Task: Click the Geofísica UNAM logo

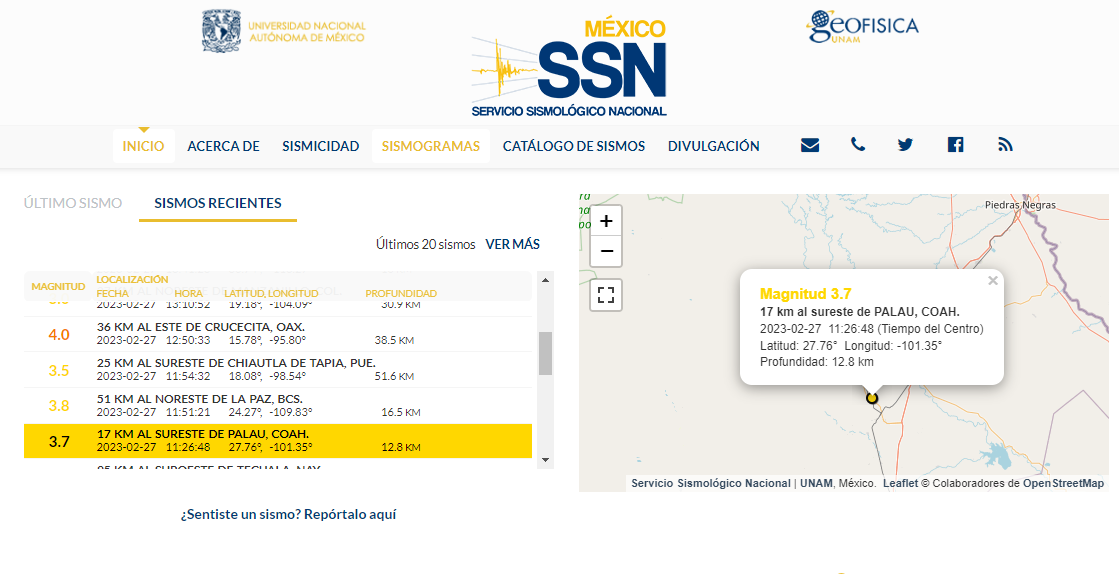Action: (863, 27)
